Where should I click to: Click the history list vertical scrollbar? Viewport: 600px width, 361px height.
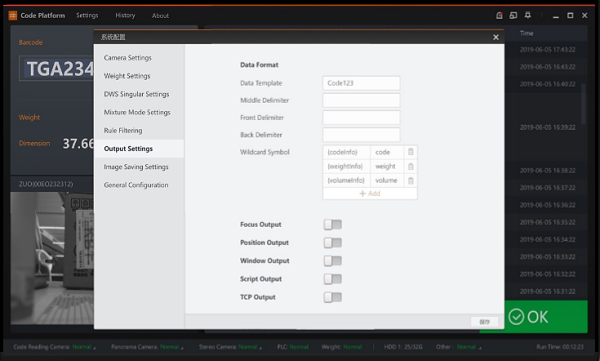click(584, 103)
